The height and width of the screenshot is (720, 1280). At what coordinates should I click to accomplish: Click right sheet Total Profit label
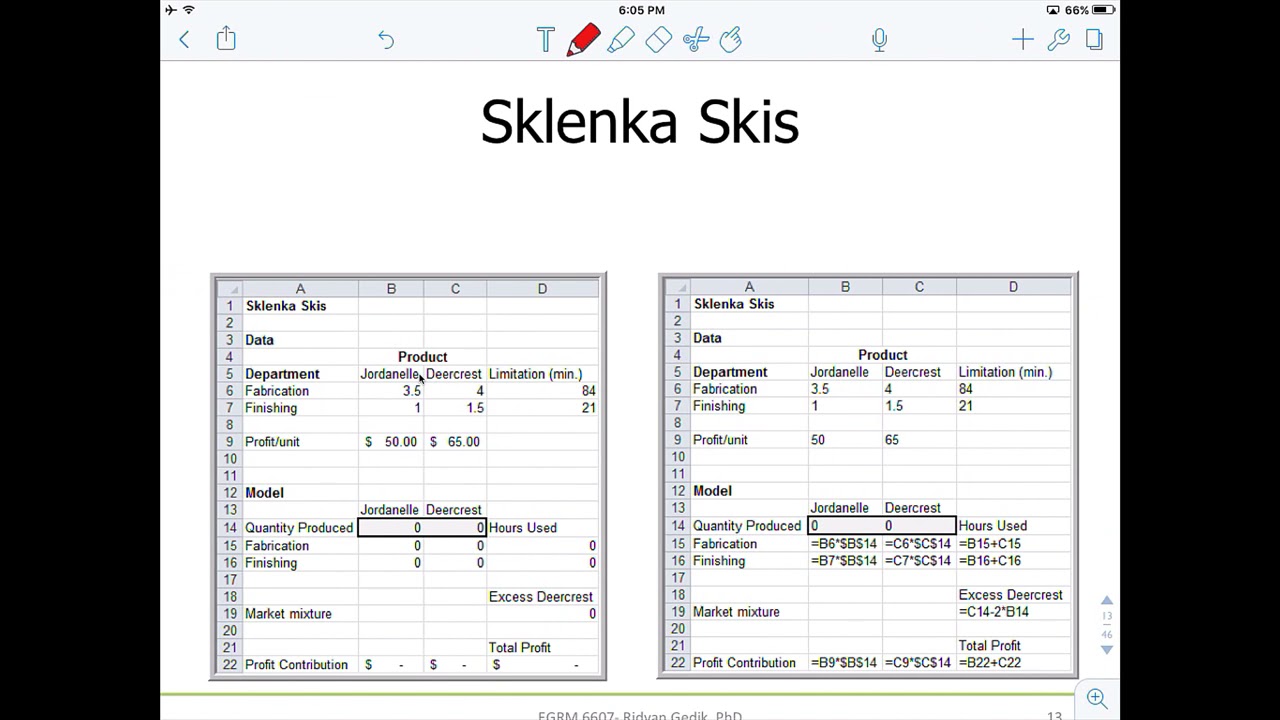(990, 646)
